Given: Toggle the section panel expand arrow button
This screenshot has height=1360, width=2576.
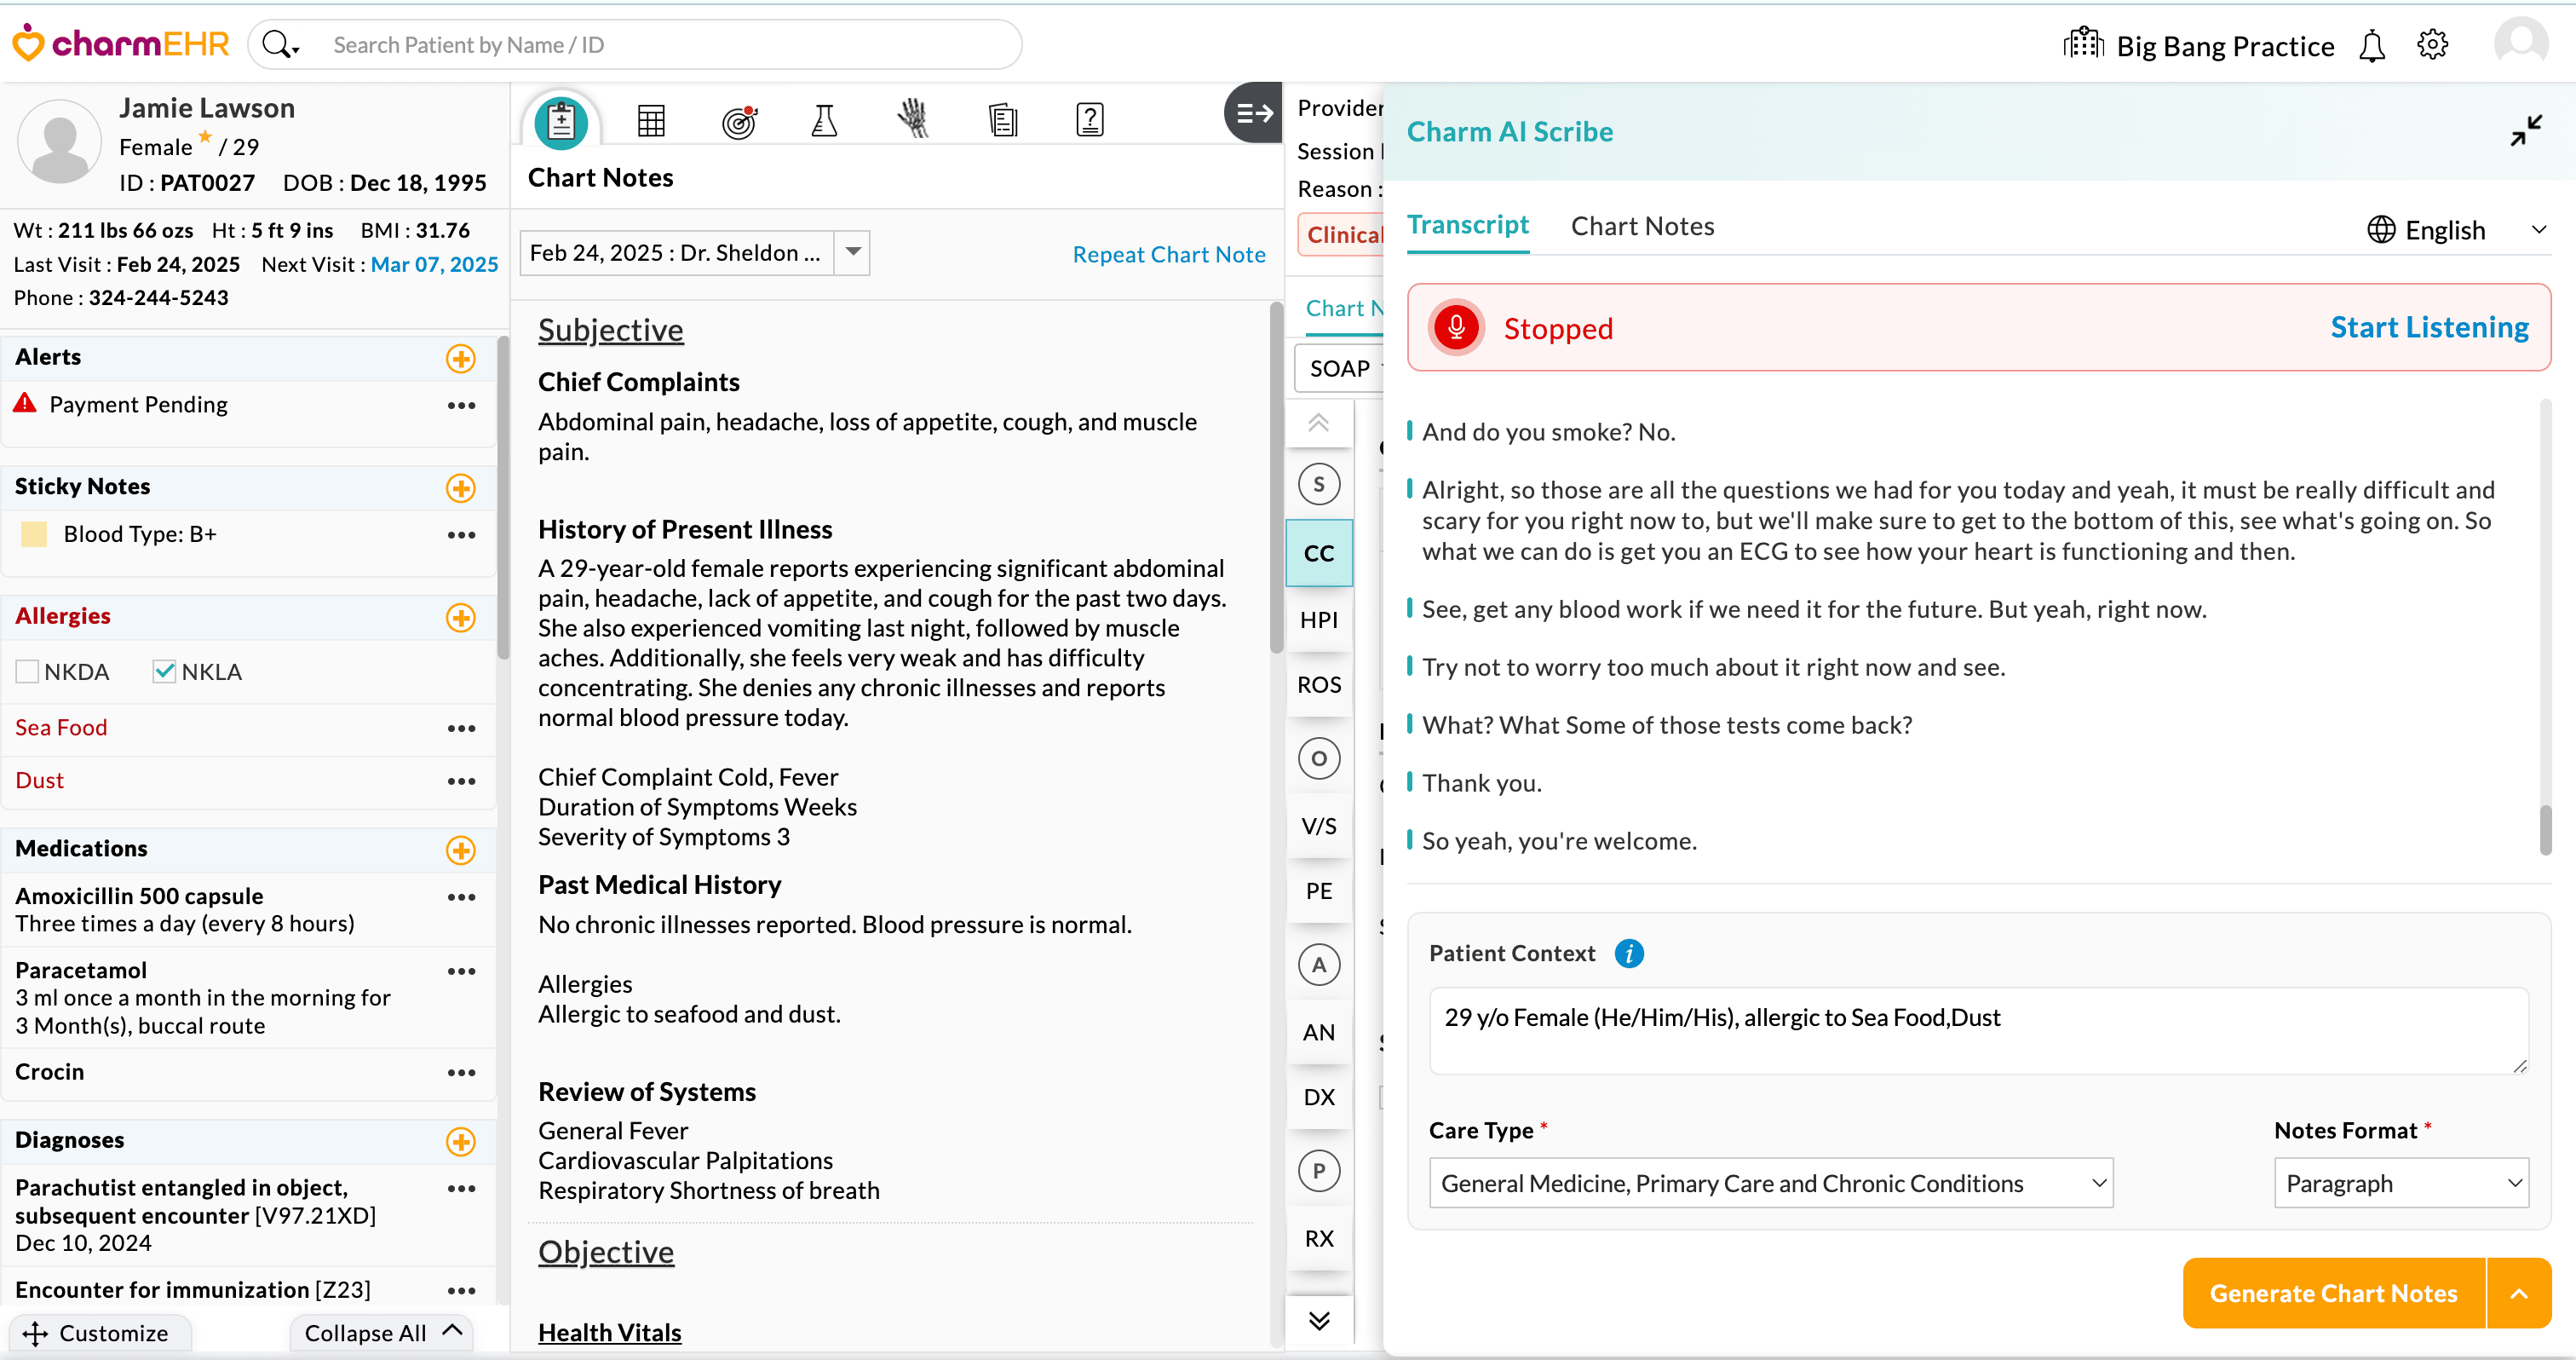Looking at the screenshot, I should pos(1253,113).
